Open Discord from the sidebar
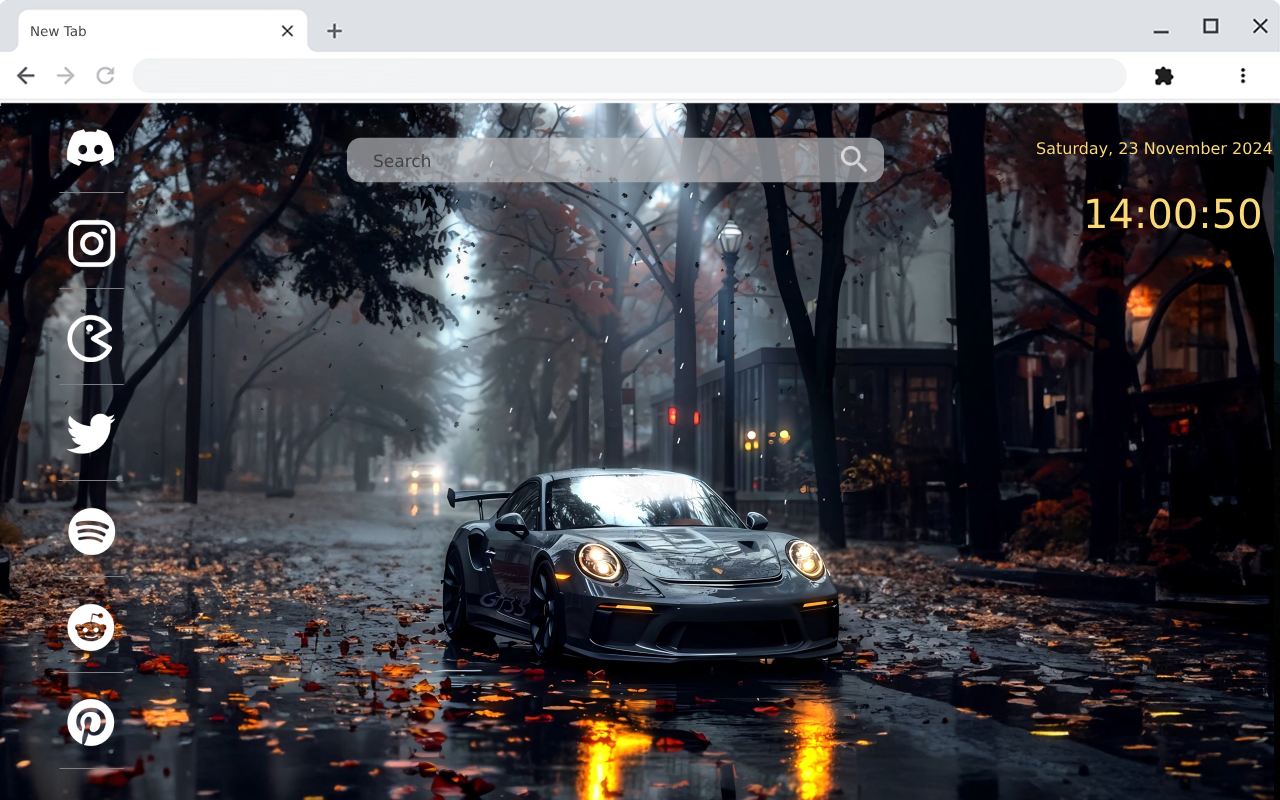 tap(91, 148)
